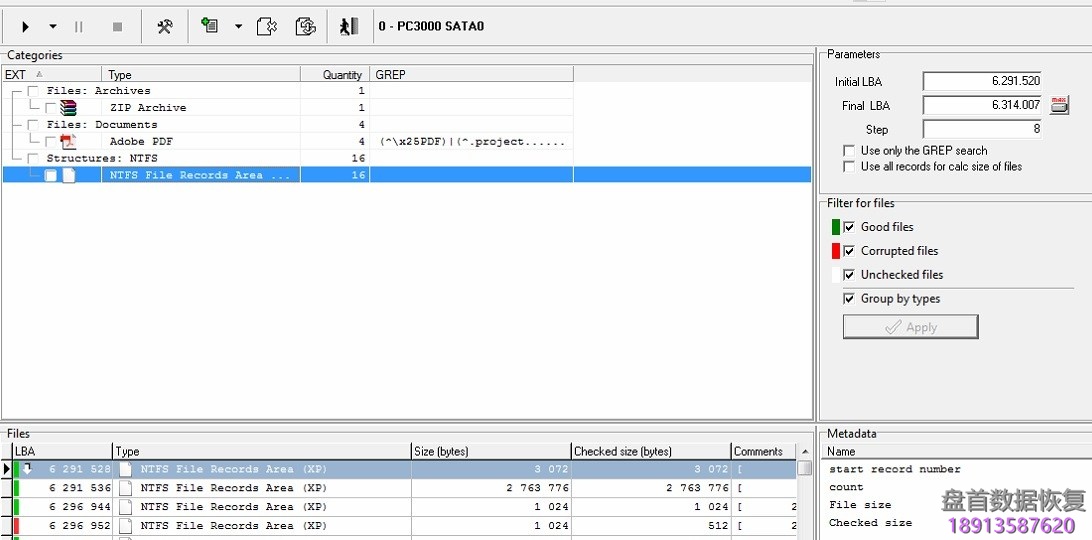Click the '0 - PC3000 SATA0' device label
Screen dimensions: 1092x540
point(431,26)
